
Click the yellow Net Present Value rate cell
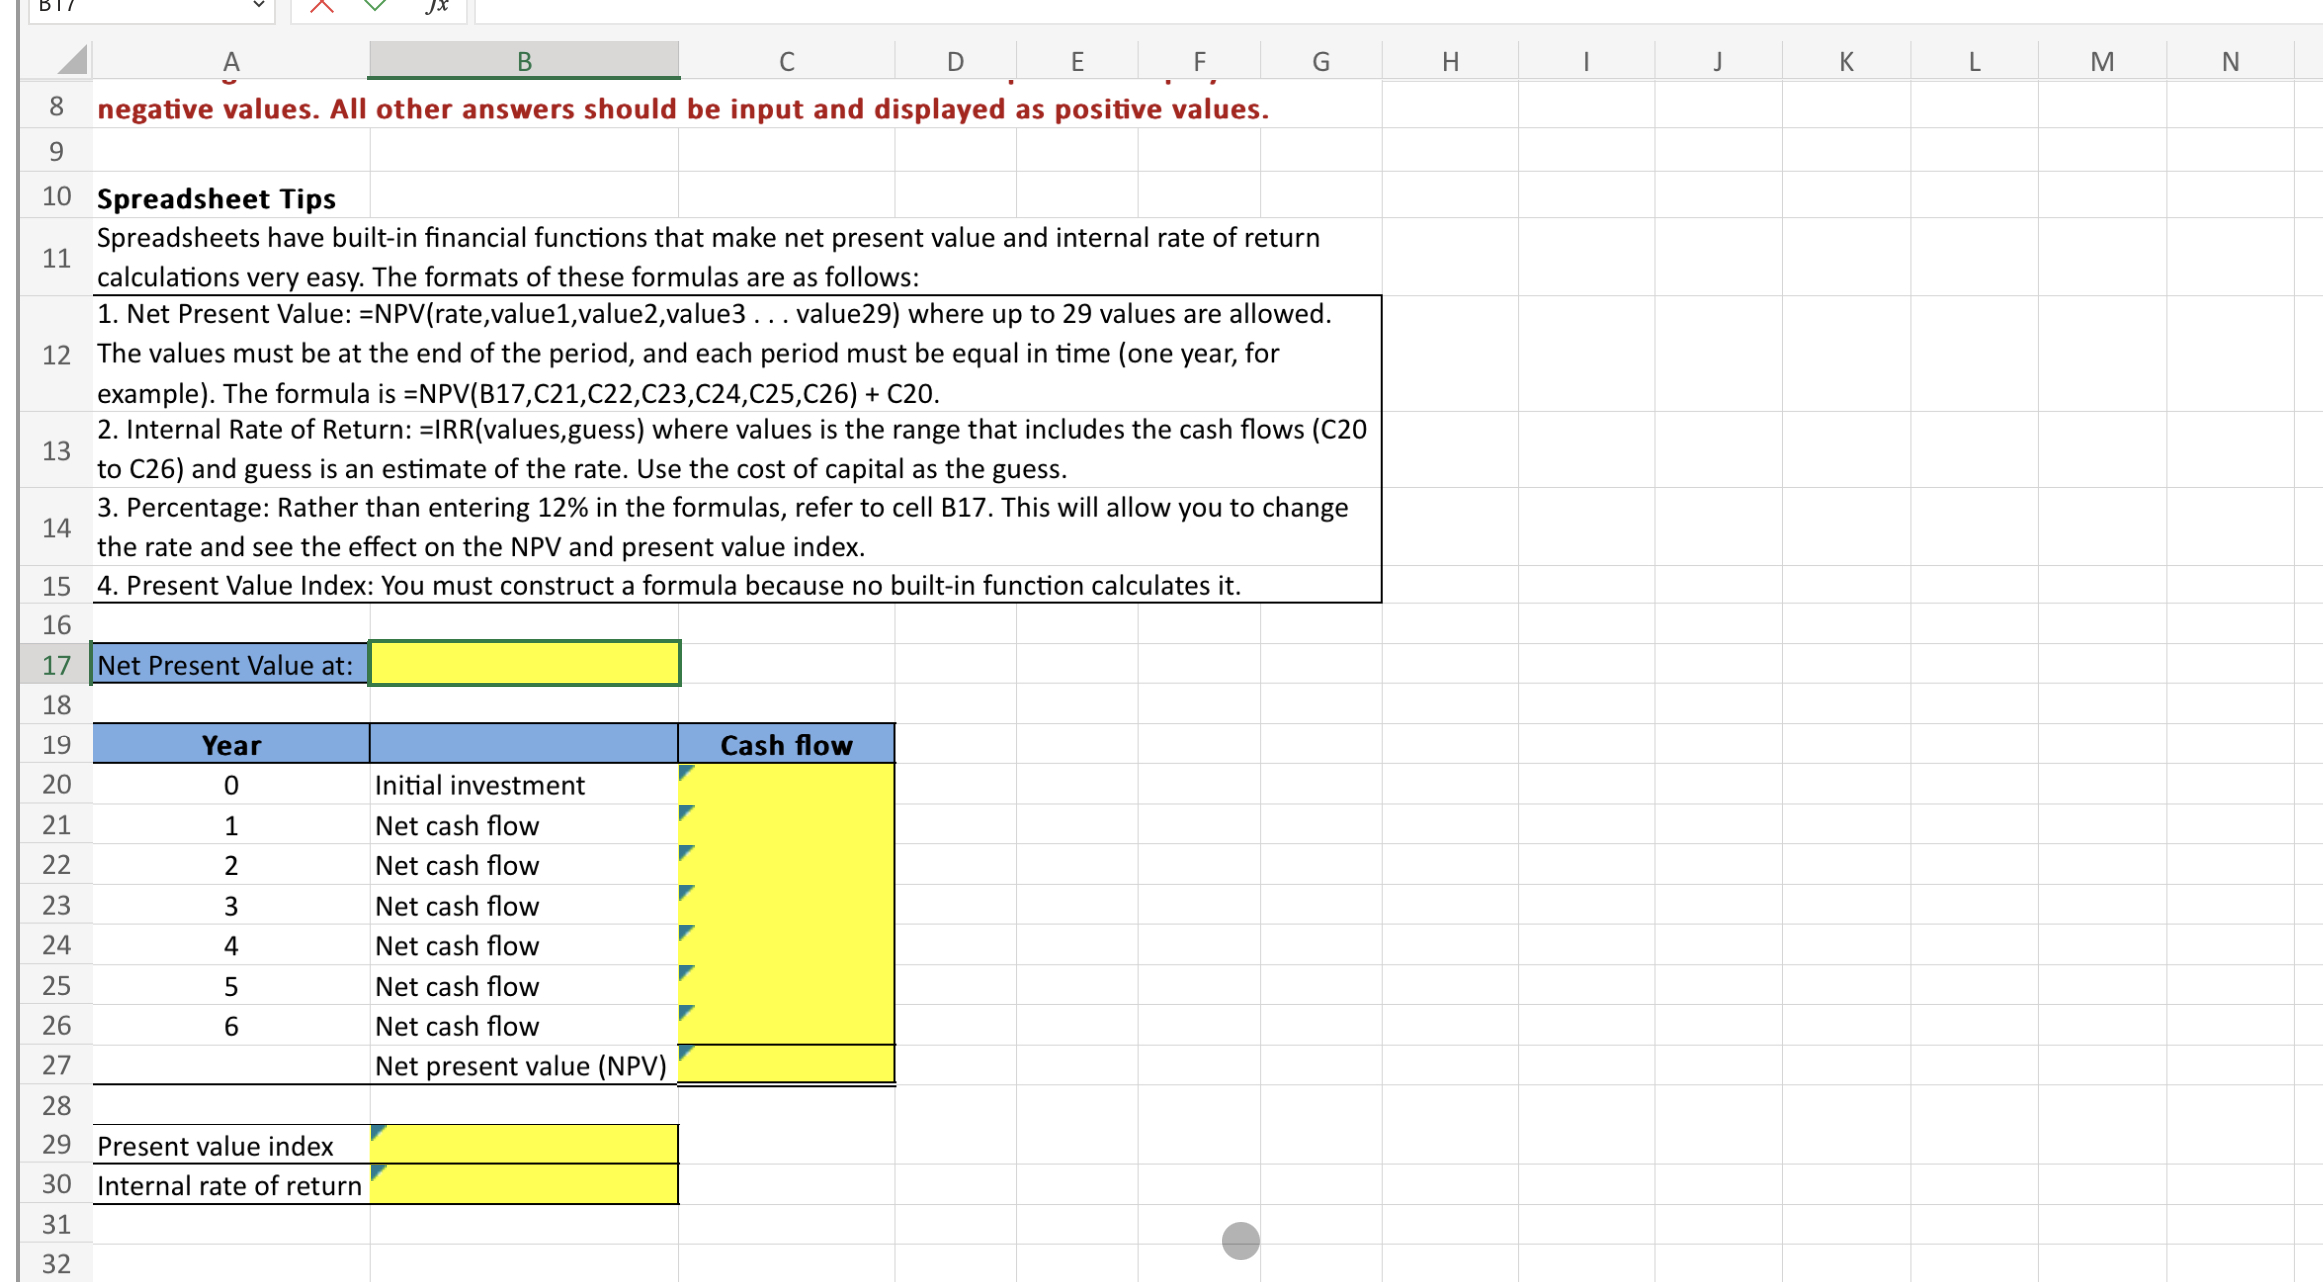coord(524,663)
